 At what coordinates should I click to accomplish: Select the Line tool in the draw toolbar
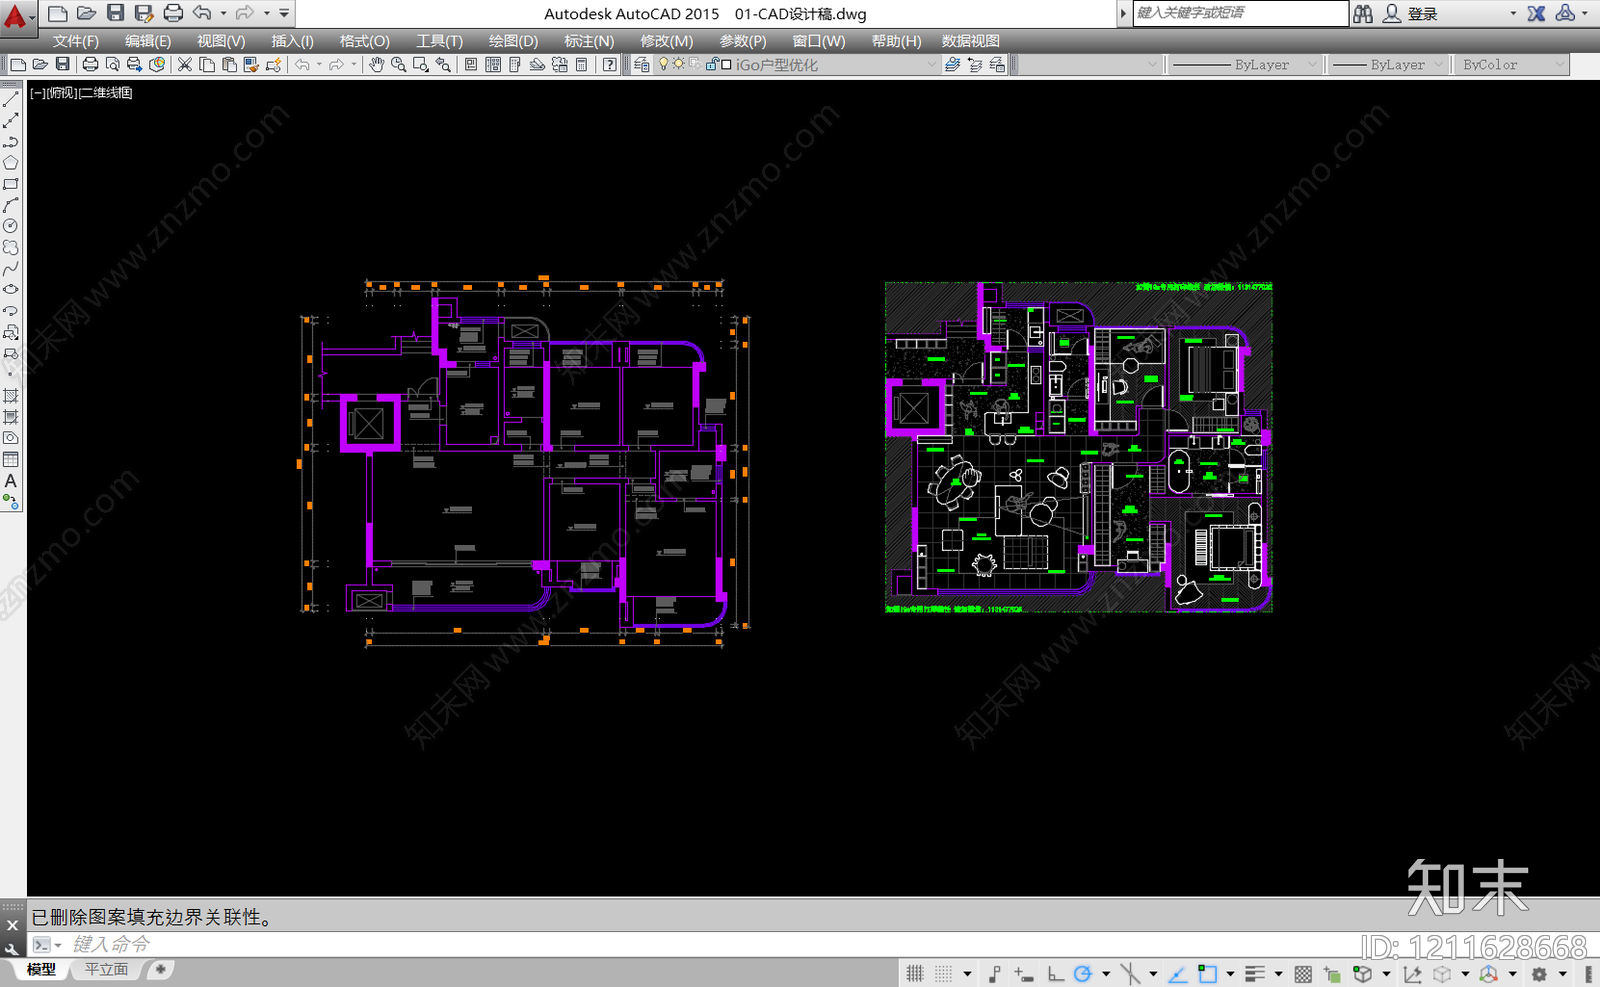pyautogui.click(x=11, y=100)
